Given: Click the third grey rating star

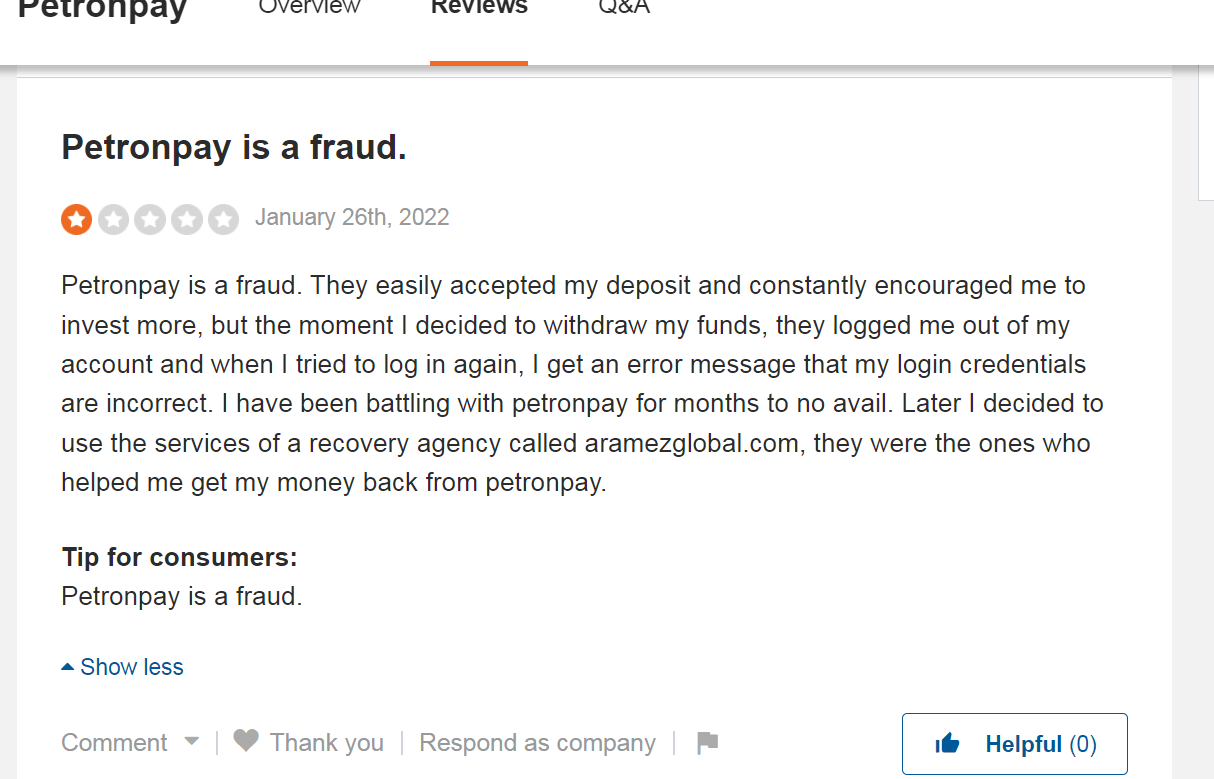Looking at the screenshot, I should (x=150, y=219).
